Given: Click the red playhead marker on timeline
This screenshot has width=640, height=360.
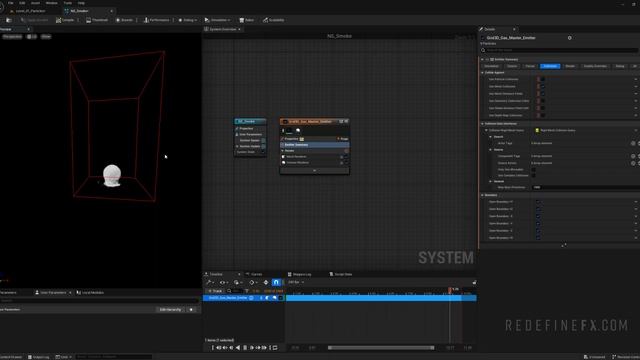Looking at the screenshot, I should 450,290.
